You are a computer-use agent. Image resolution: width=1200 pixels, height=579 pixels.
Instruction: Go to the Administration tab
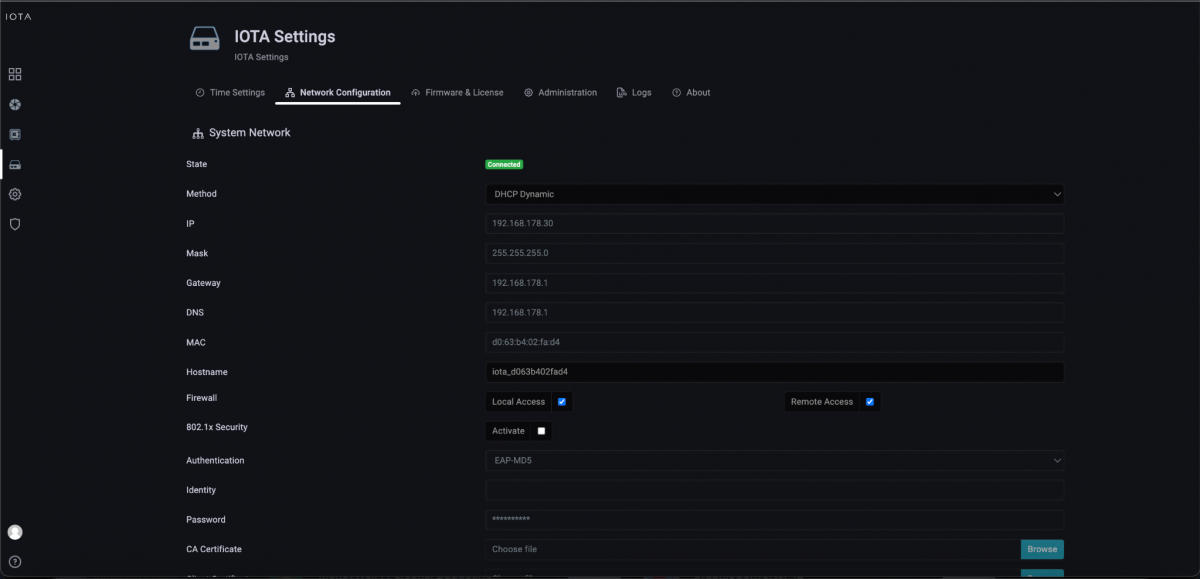(x=560, y=93)
